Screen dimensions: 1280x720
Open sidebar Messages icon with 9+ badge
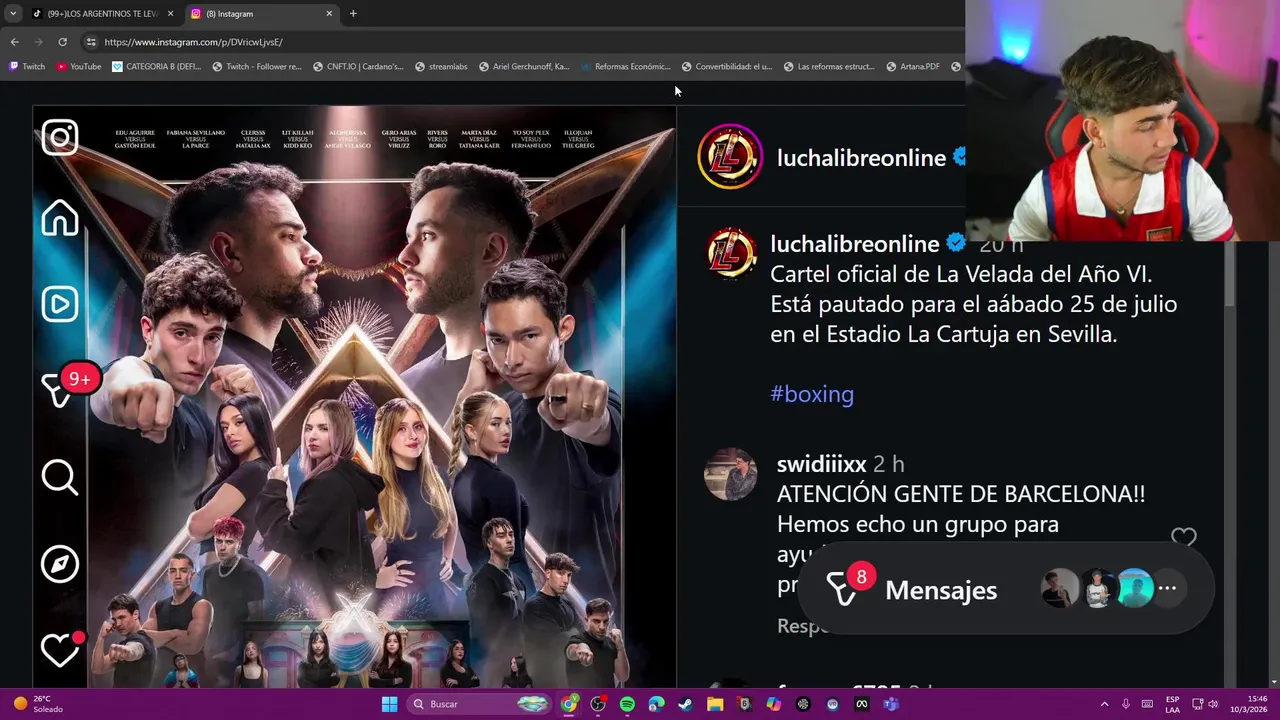point(68,386)
